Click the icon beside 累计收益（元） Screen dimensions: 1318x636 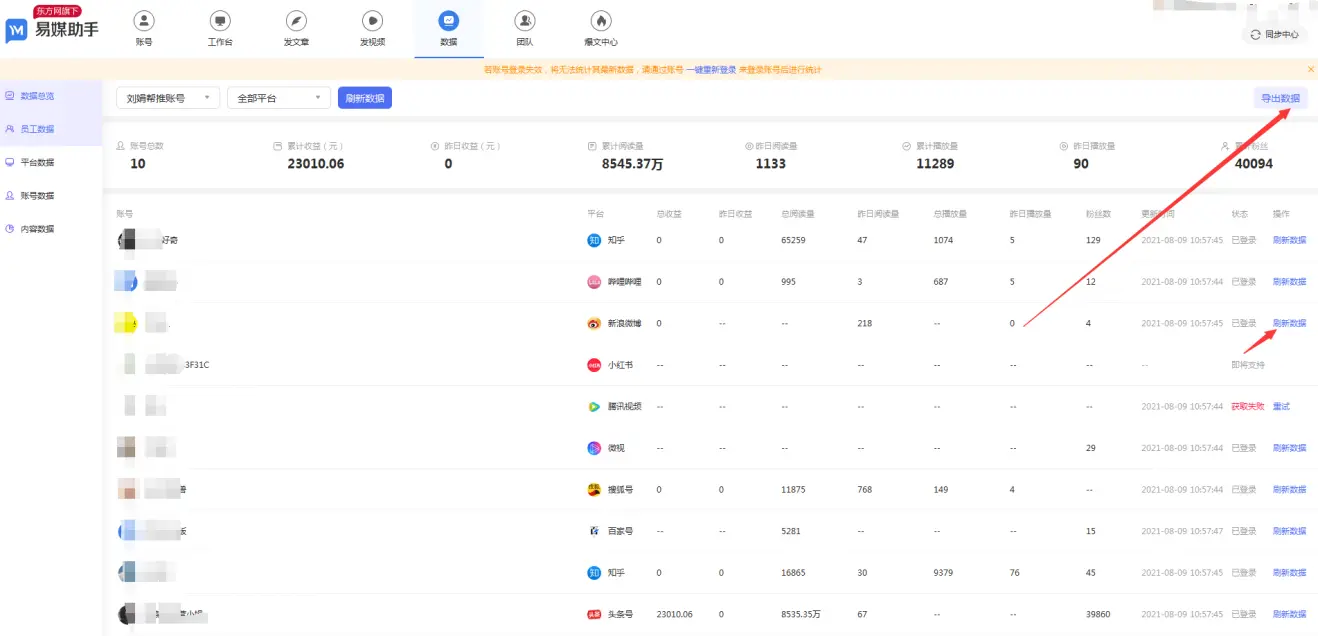278,146
